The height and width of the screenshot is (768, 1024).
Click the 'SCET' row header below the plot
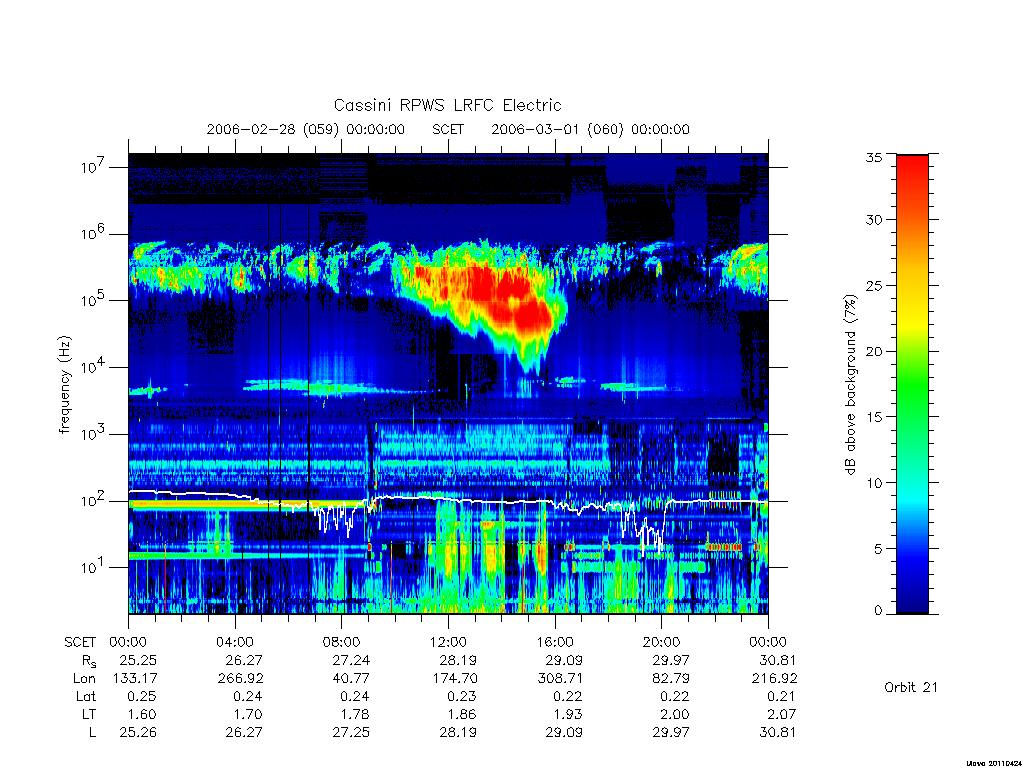tap(80, 642)
